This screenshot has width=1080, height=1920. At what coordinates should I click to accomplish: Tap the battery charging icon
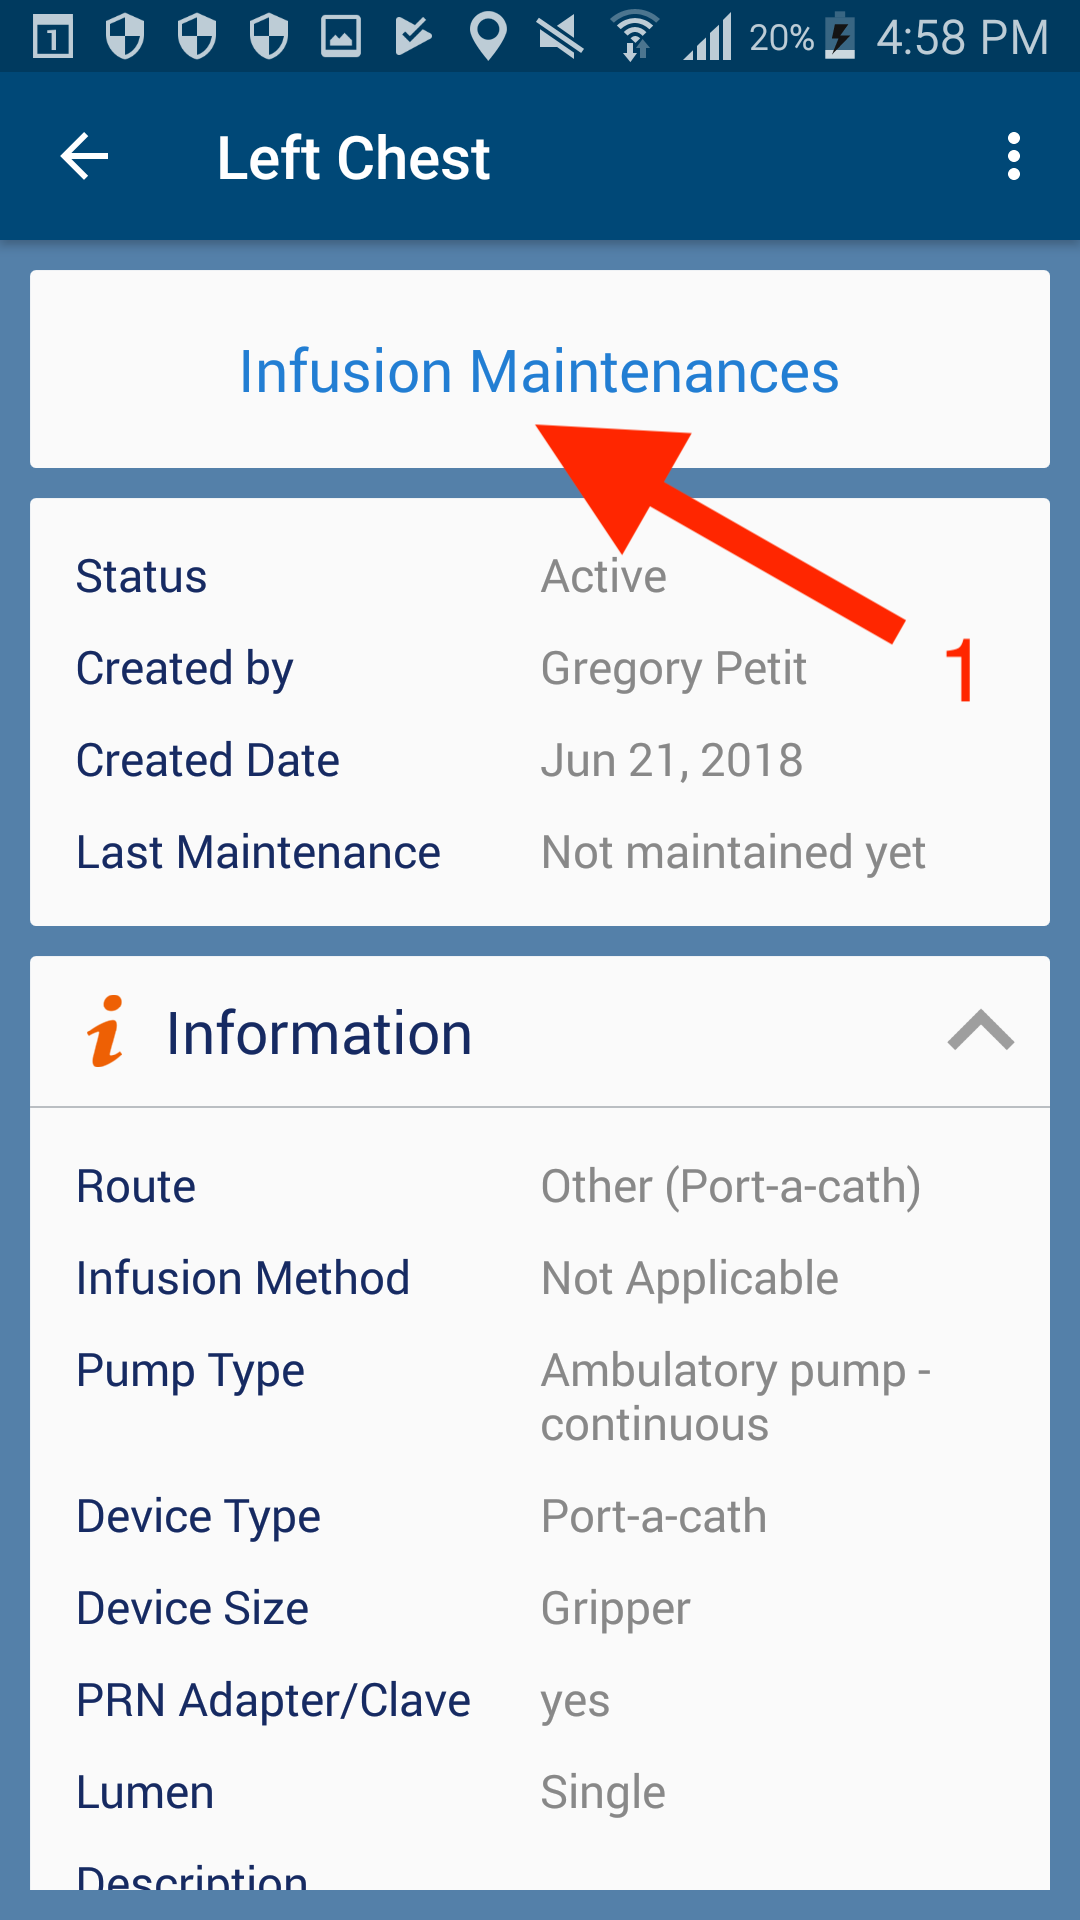coord(839,37)
